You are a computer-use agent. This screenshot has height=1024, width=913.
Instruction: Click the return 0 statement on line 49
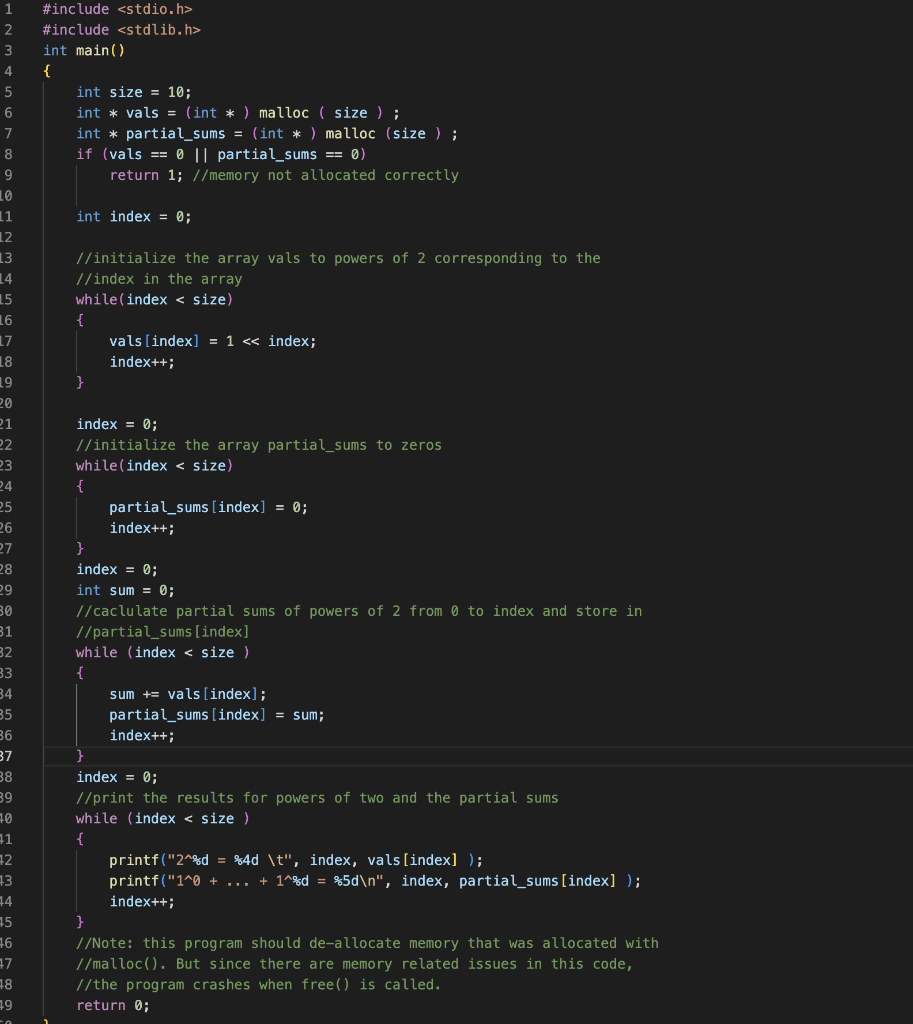[116, 1005]
